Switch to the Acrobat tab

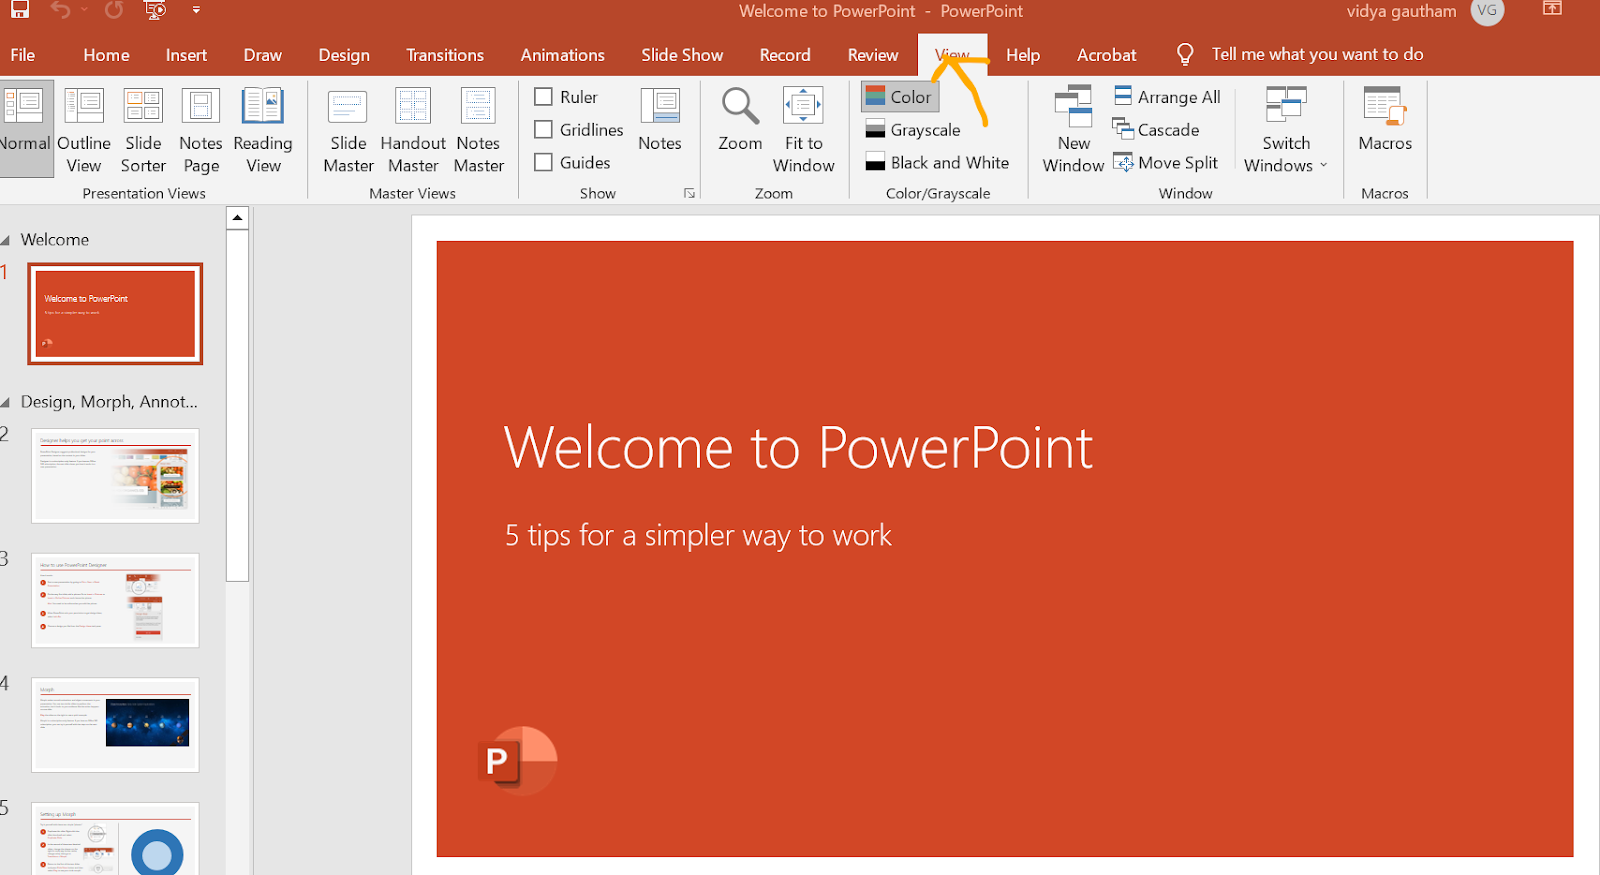click(1106, 55)
